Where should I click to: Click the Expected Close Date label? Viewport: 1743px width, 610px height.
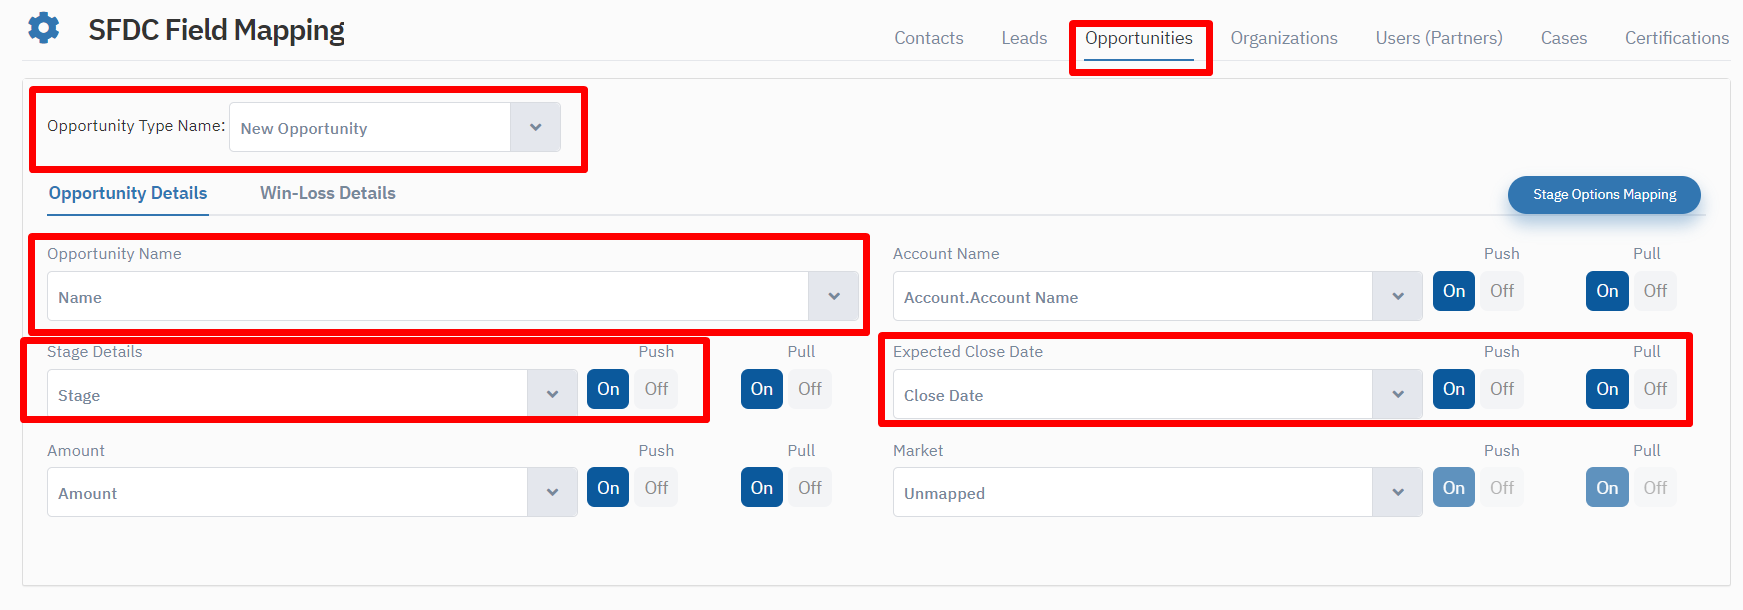[968, 352]
